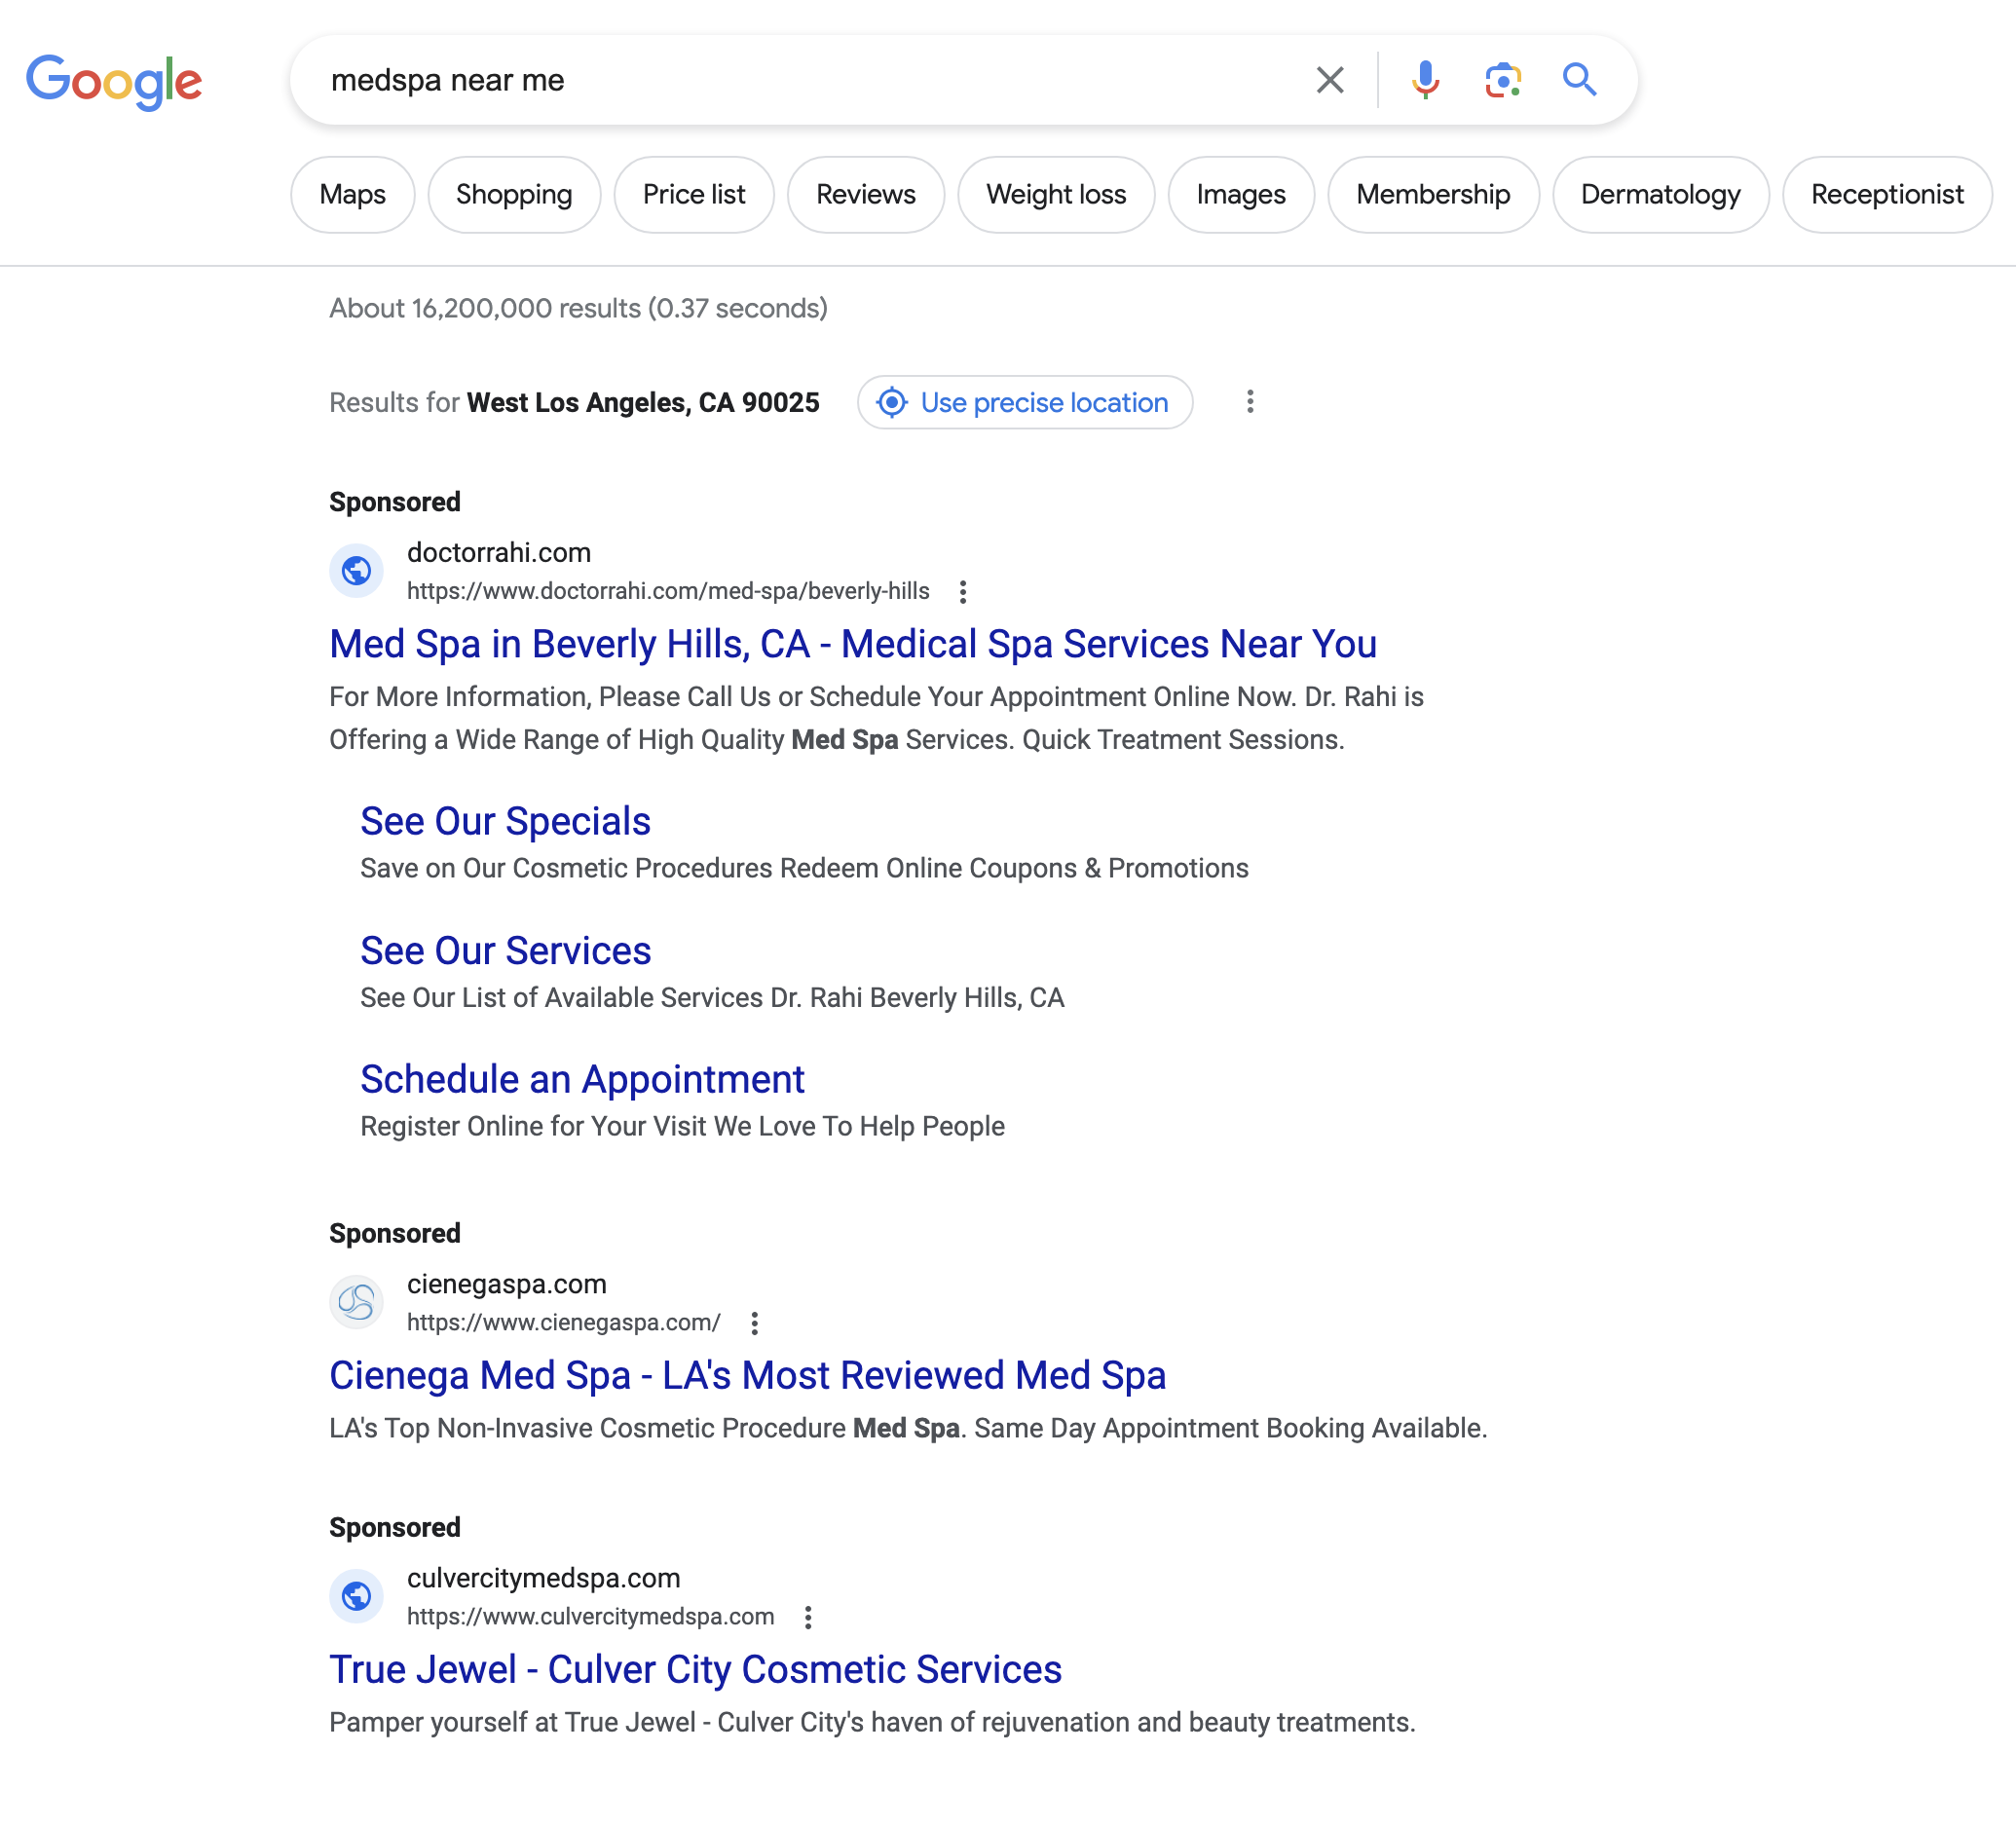Click the Google logo
Viewport: 2016px width, 1827px height.
point(114,81)
